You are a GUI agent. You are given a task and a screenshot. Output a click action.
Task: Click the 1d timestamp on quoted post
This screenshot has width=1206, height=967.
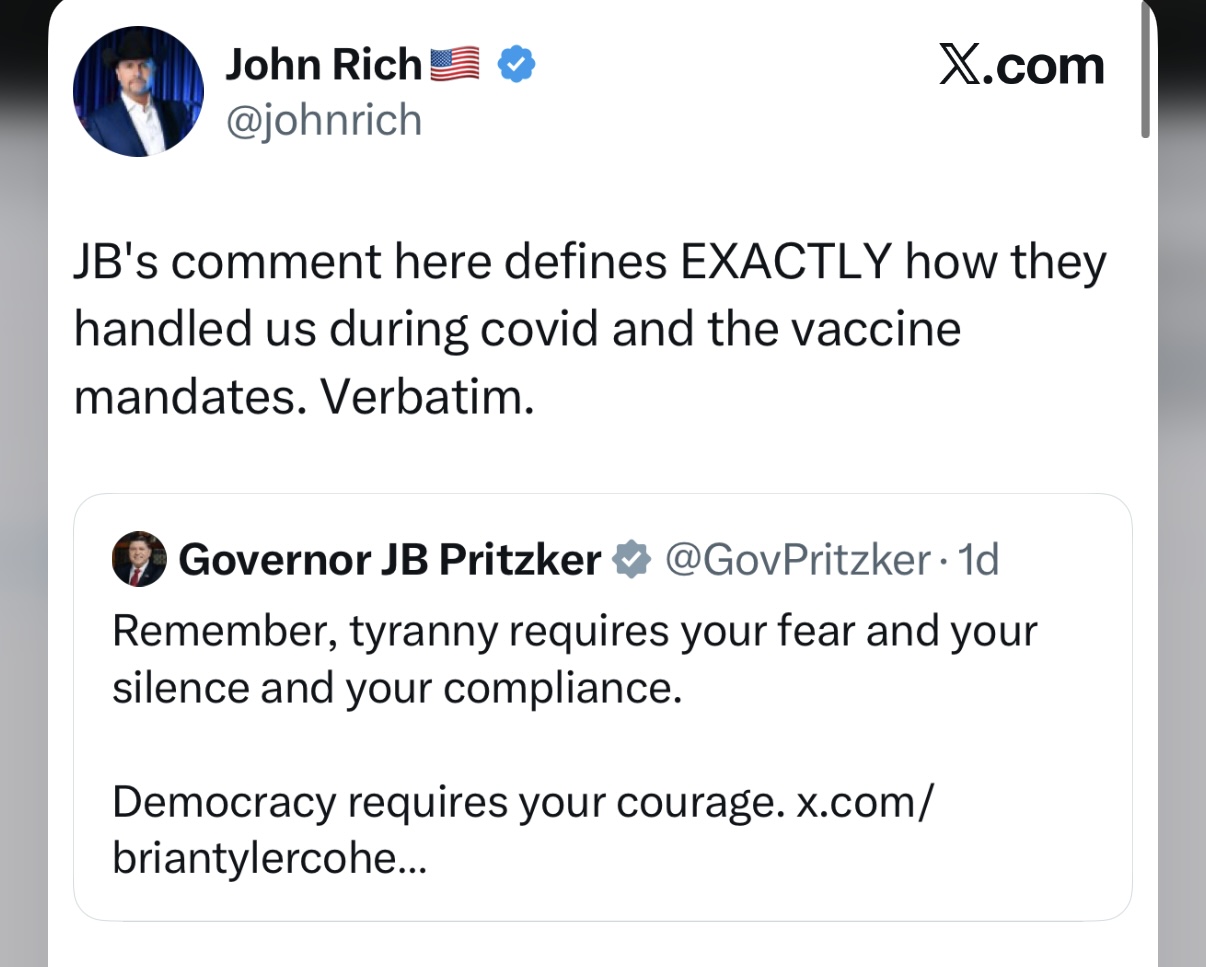point(978,560)
